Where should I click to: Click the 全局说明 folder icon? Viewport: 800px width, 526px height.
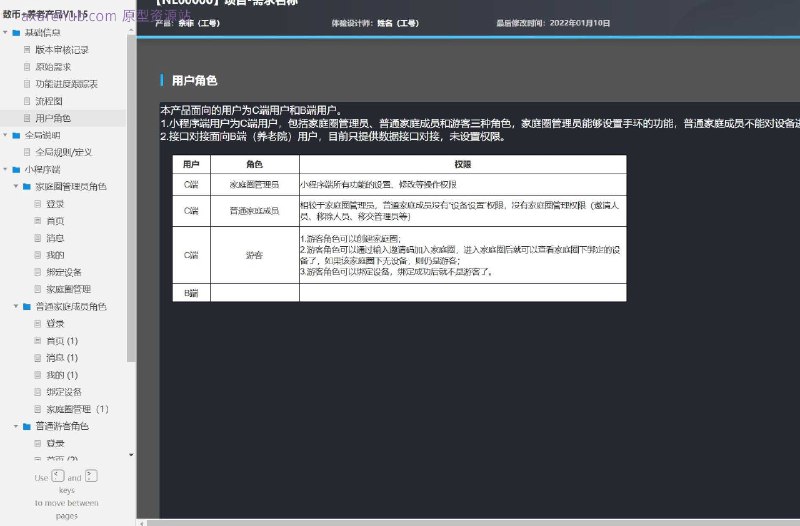[16, 135]
